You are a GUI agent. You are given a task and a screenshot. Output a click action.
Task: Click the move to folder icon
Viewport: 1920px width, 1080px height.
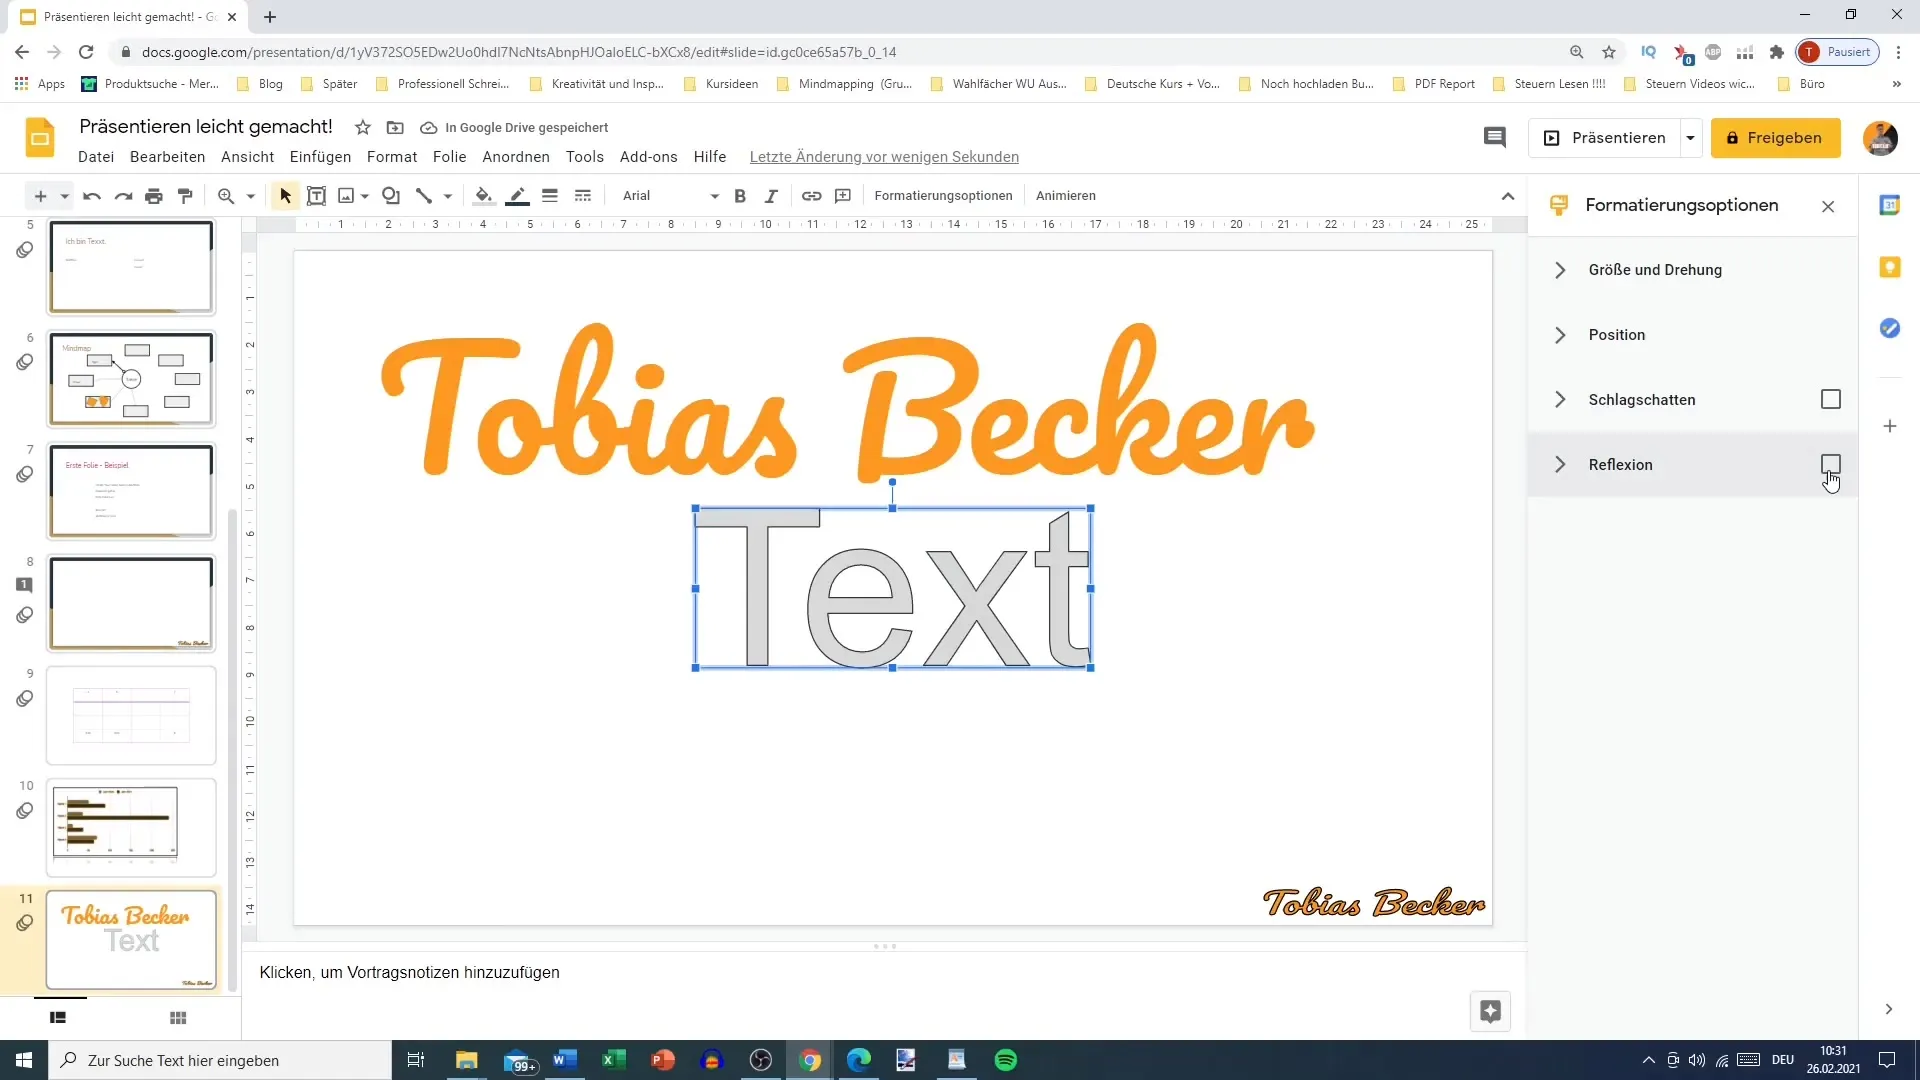395,128
